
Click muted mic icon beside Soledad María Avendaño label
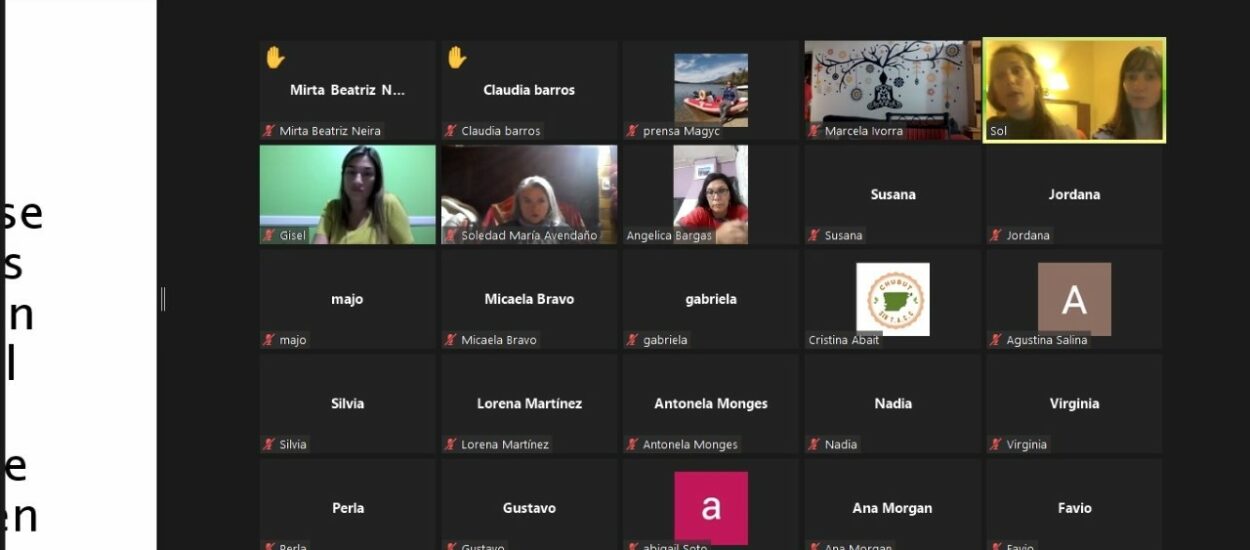pyautogui.click(x=451, y=236)
